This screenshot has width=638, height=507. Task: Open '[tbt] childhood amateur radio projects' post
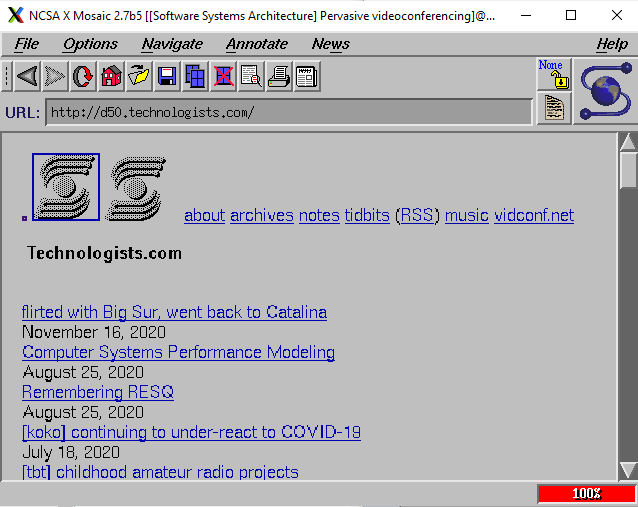point(160,472)
